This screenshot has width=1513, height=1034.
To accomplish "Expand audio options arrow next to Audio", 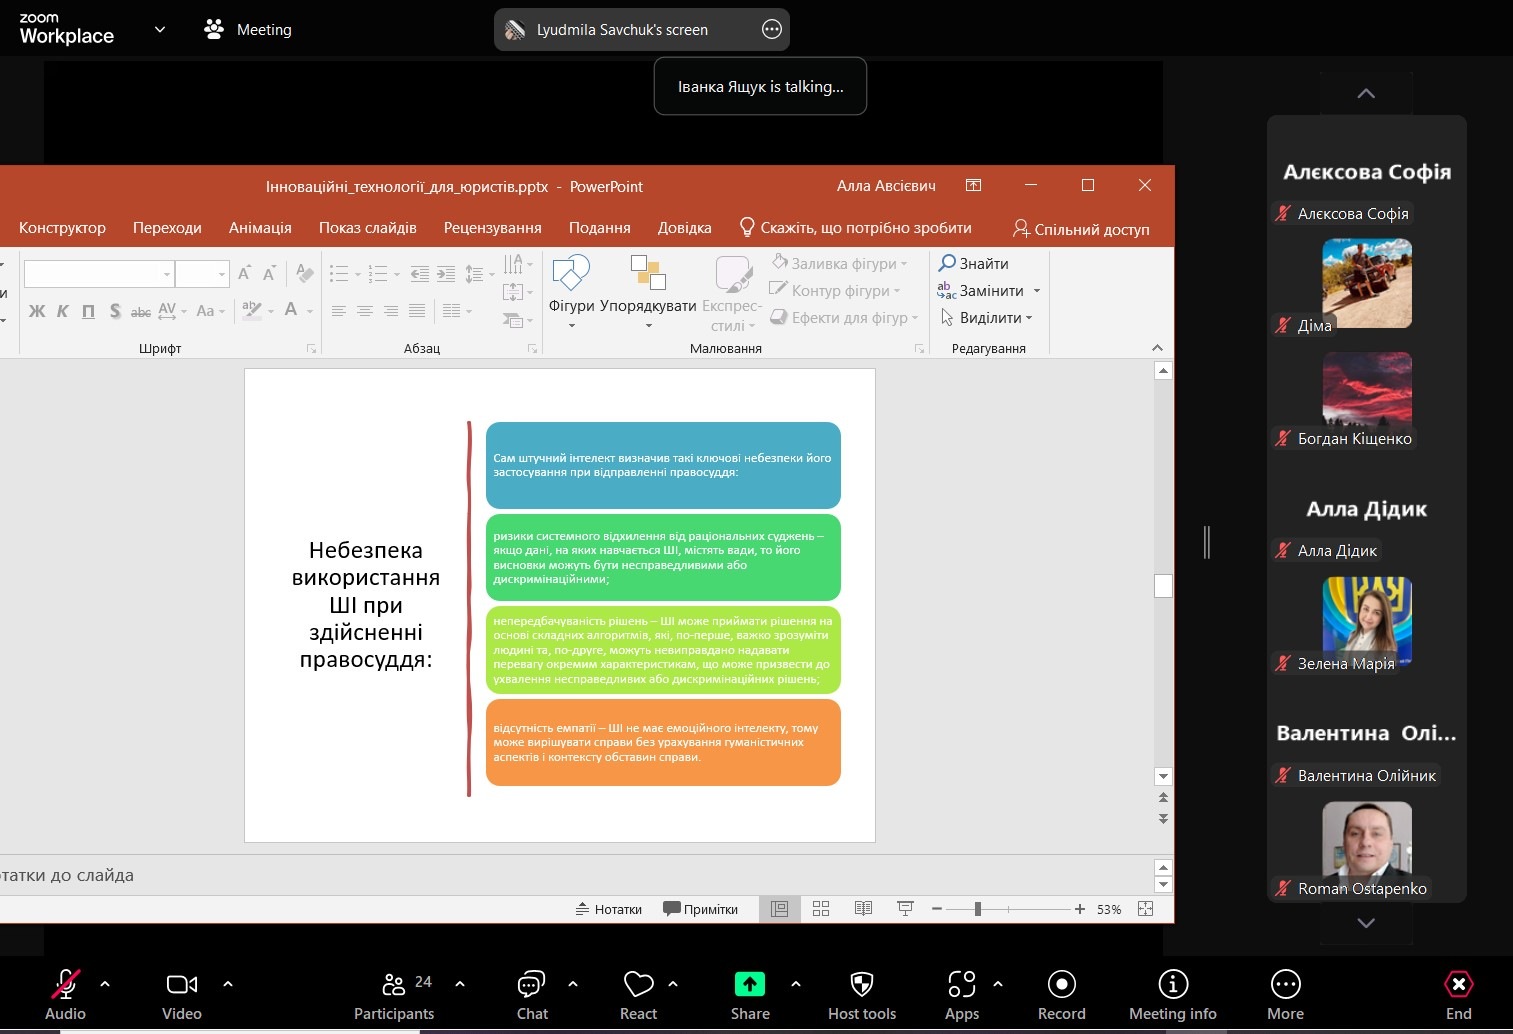I will coord(105,984).
